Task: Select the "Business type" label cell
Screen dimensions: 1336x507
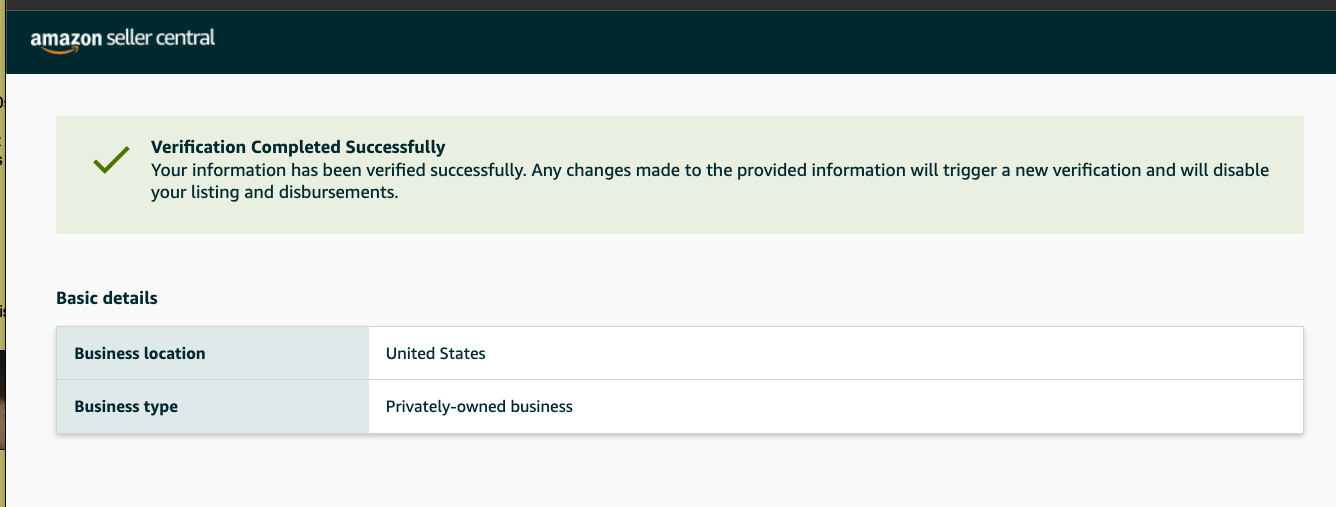Action: (213, 406)
